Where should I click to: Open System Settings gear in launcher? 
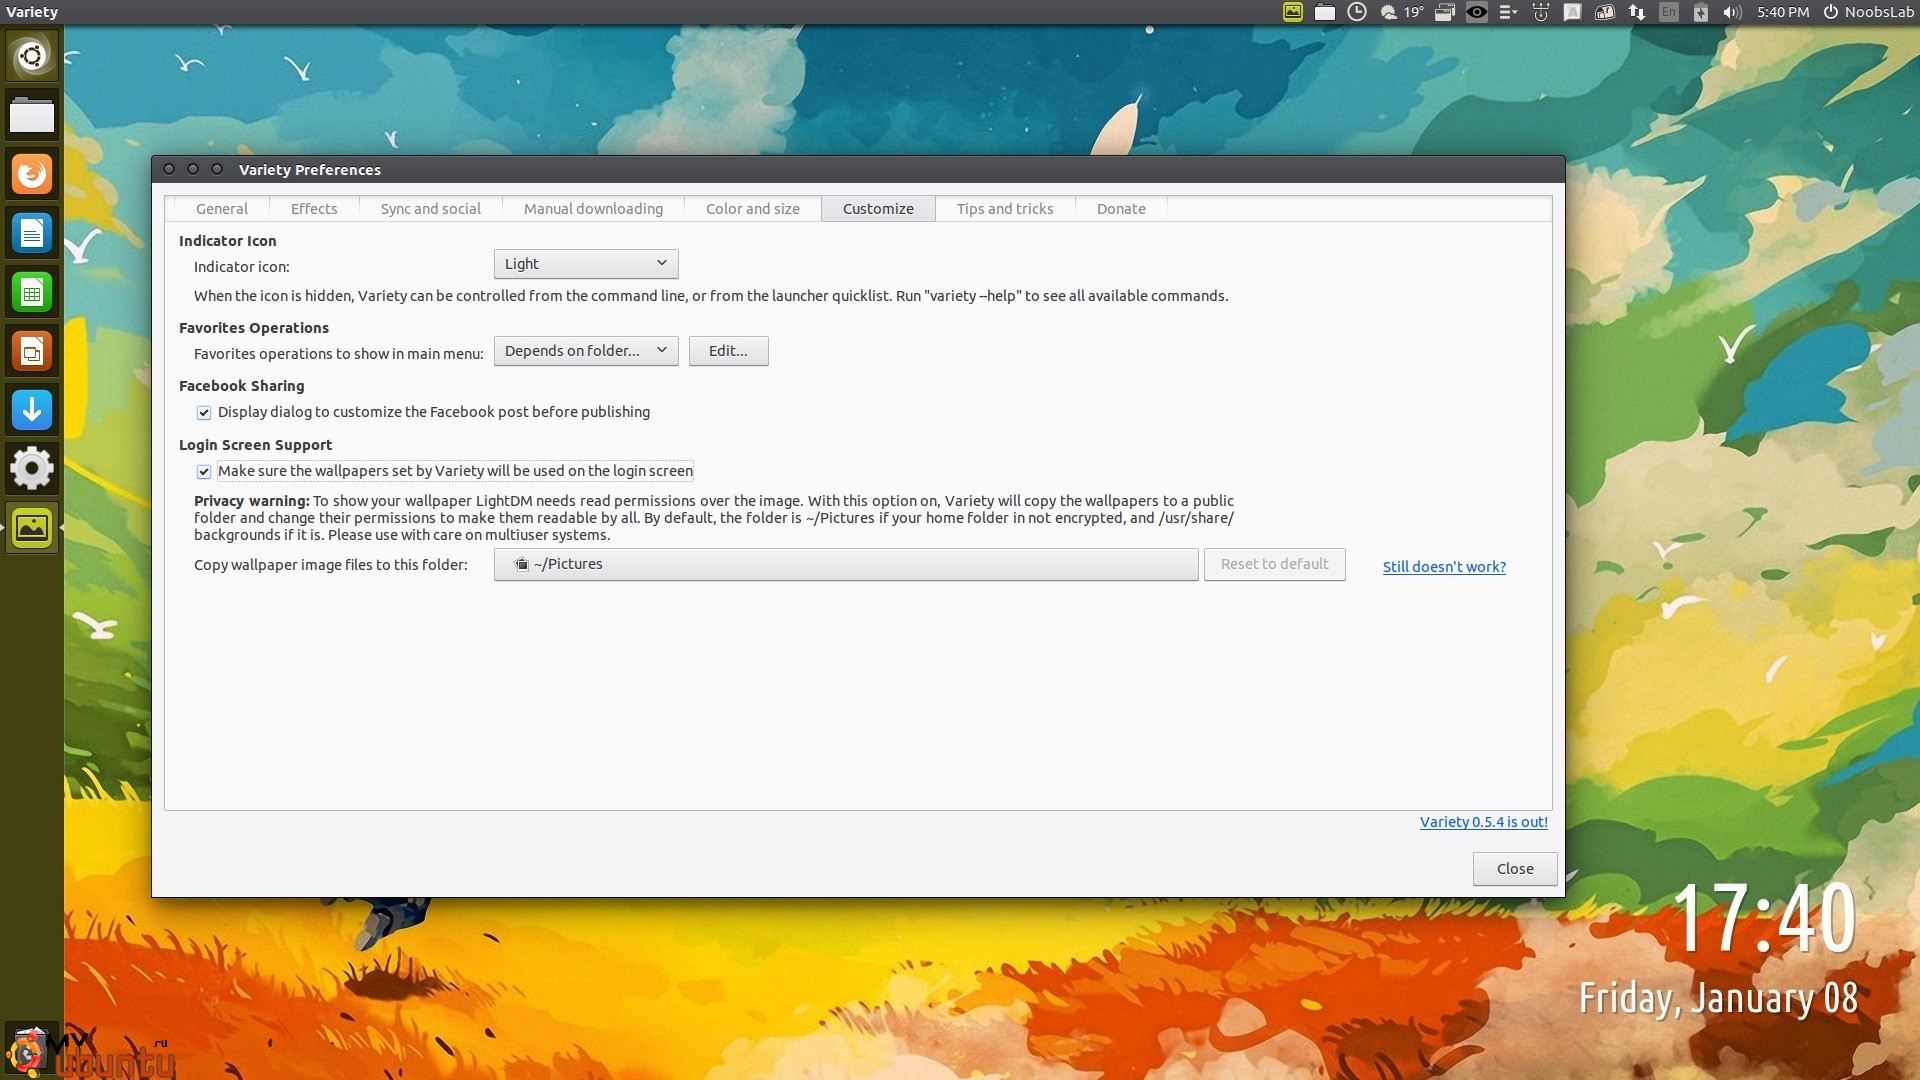32,468
